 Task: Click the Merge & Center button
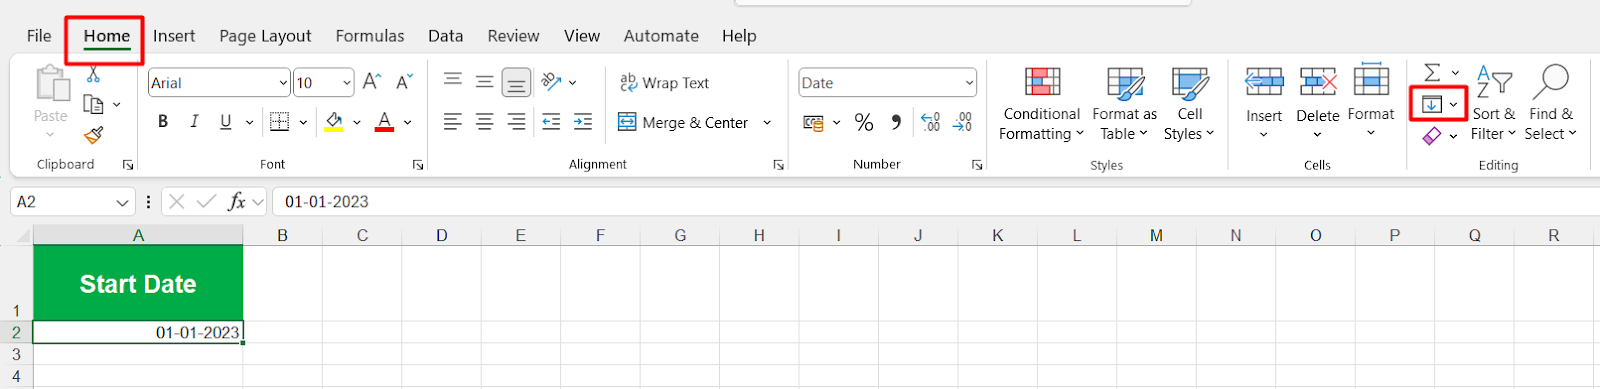pos(684,123)
